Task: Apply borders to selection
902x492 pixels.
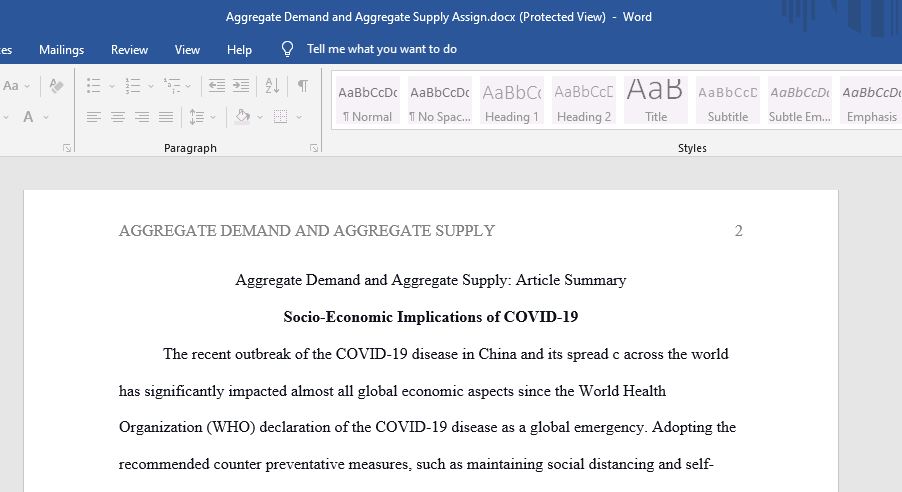Action: pyautogui.click(x=281, y=117)
